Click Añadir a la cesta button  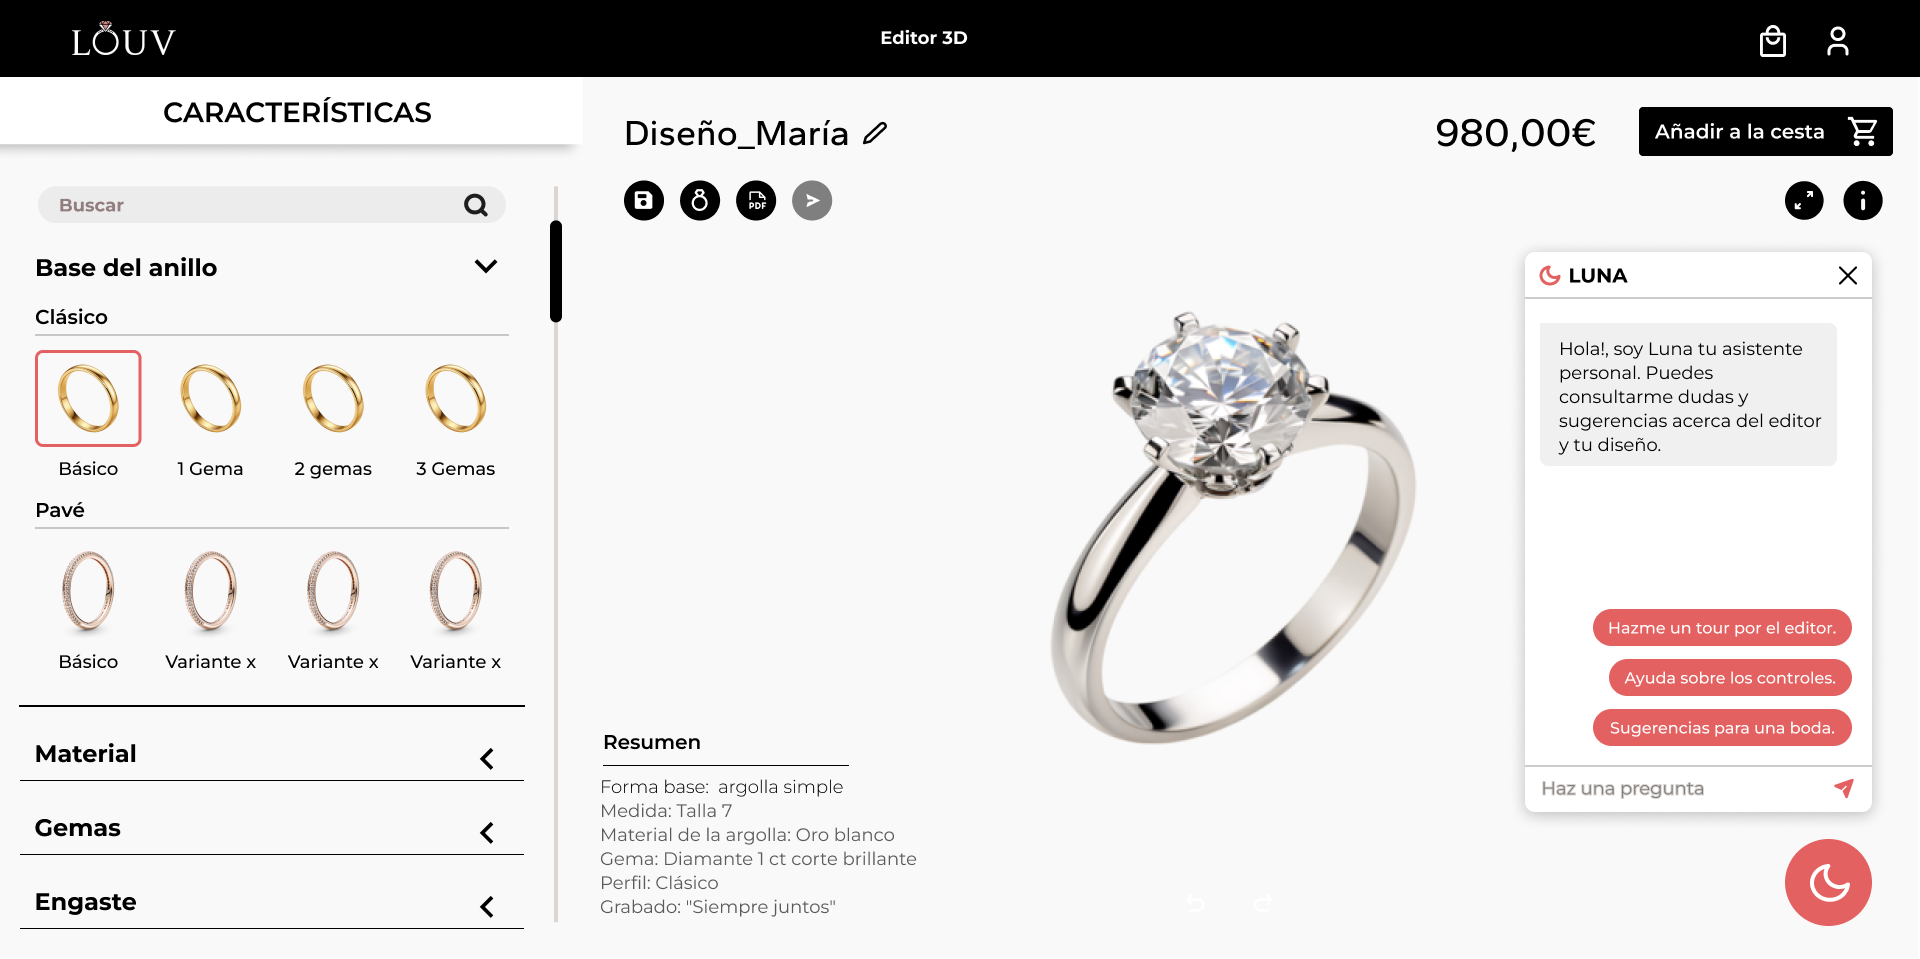point(1765,131)
